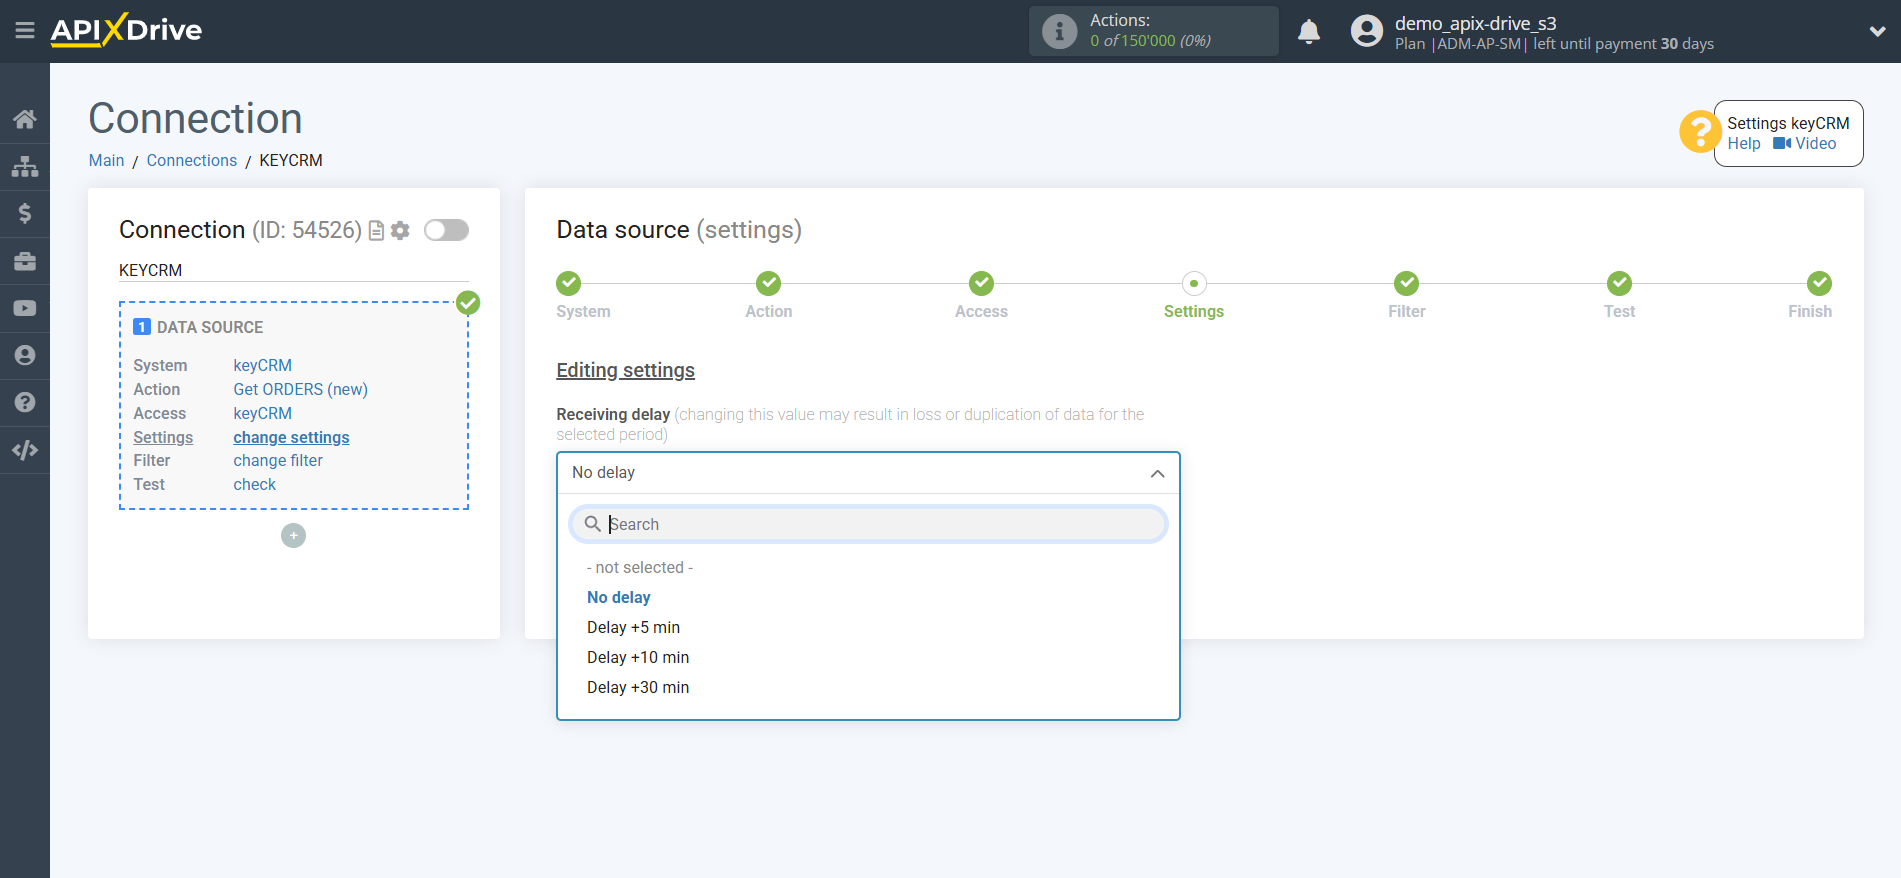Image resolution: width=1901 pixels, height=878 pixels.
Task: Open the hamburger menu
Action: pos(25,31)
